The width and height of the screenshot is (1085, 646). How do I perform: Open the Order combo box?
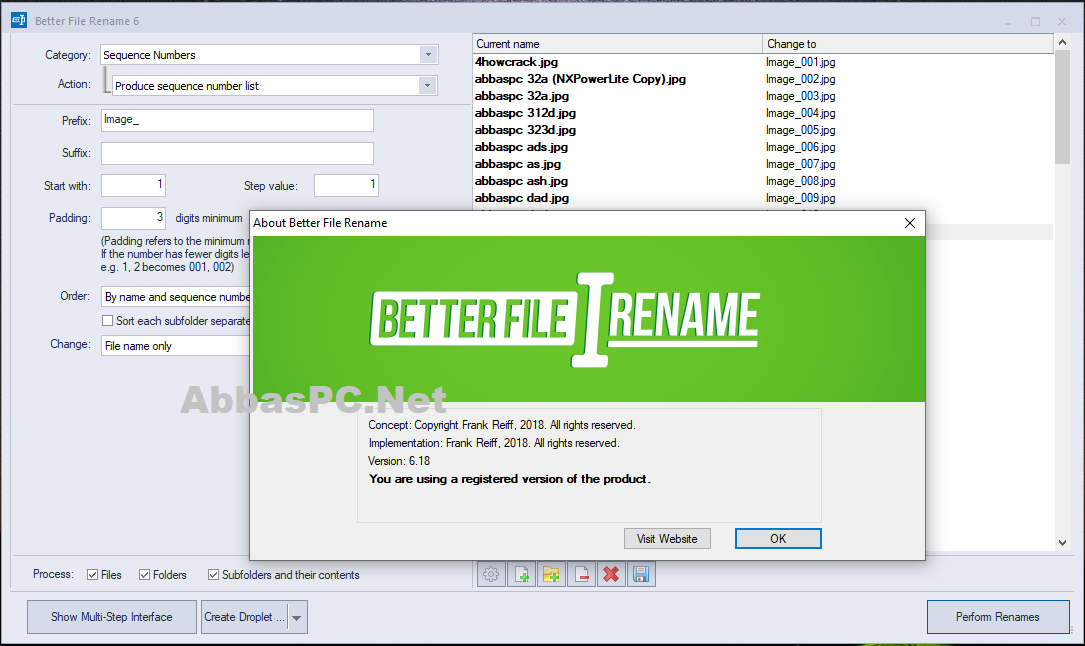pyautogui.click(x=176, y=297)
